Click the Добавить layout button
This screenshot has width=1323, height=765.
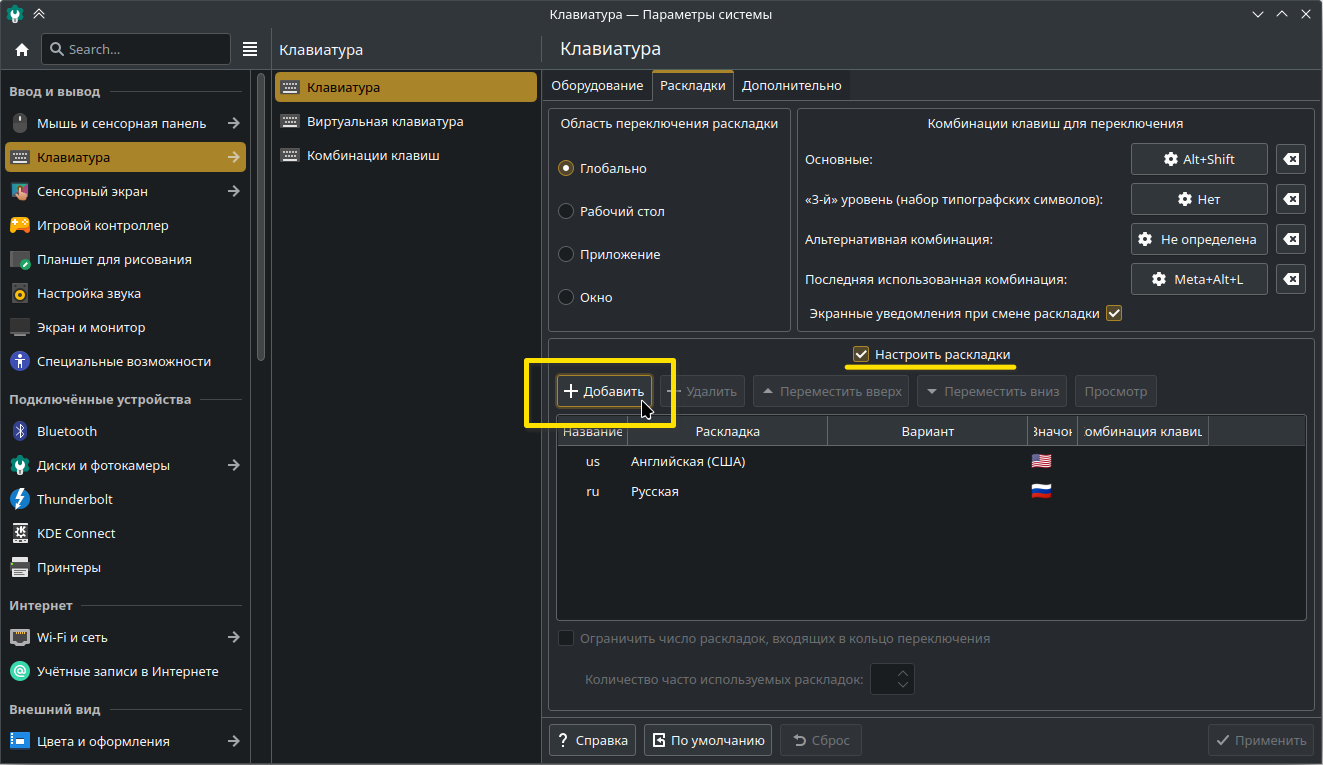click(x=604, y=391)
